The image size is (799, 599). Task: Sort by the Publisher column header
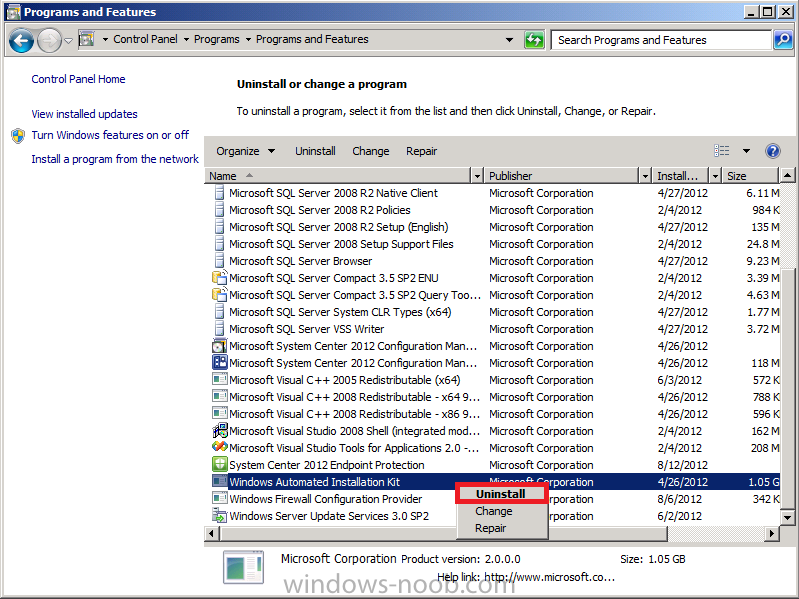561,176
